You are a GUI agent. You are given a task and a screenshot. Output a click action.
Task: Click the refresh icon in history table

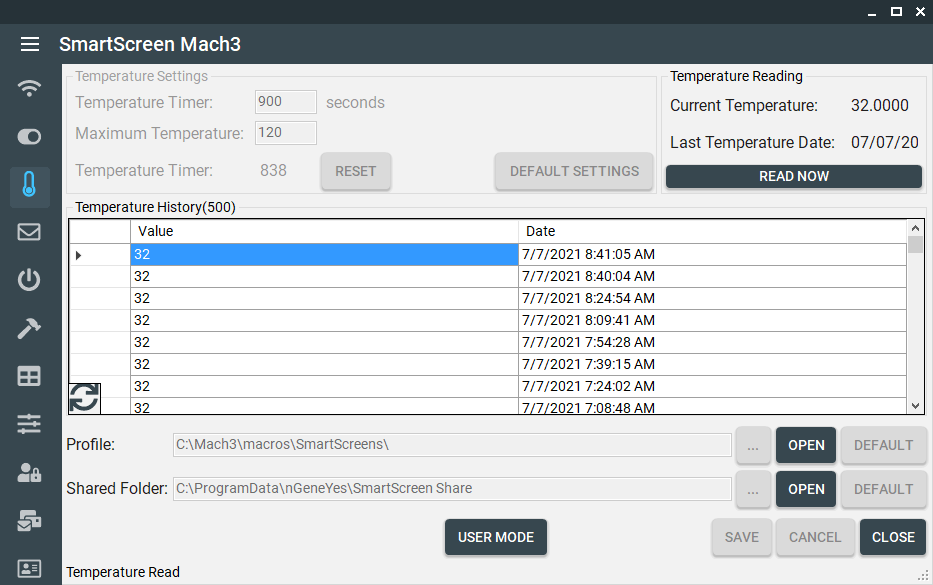tap(84, 397)
